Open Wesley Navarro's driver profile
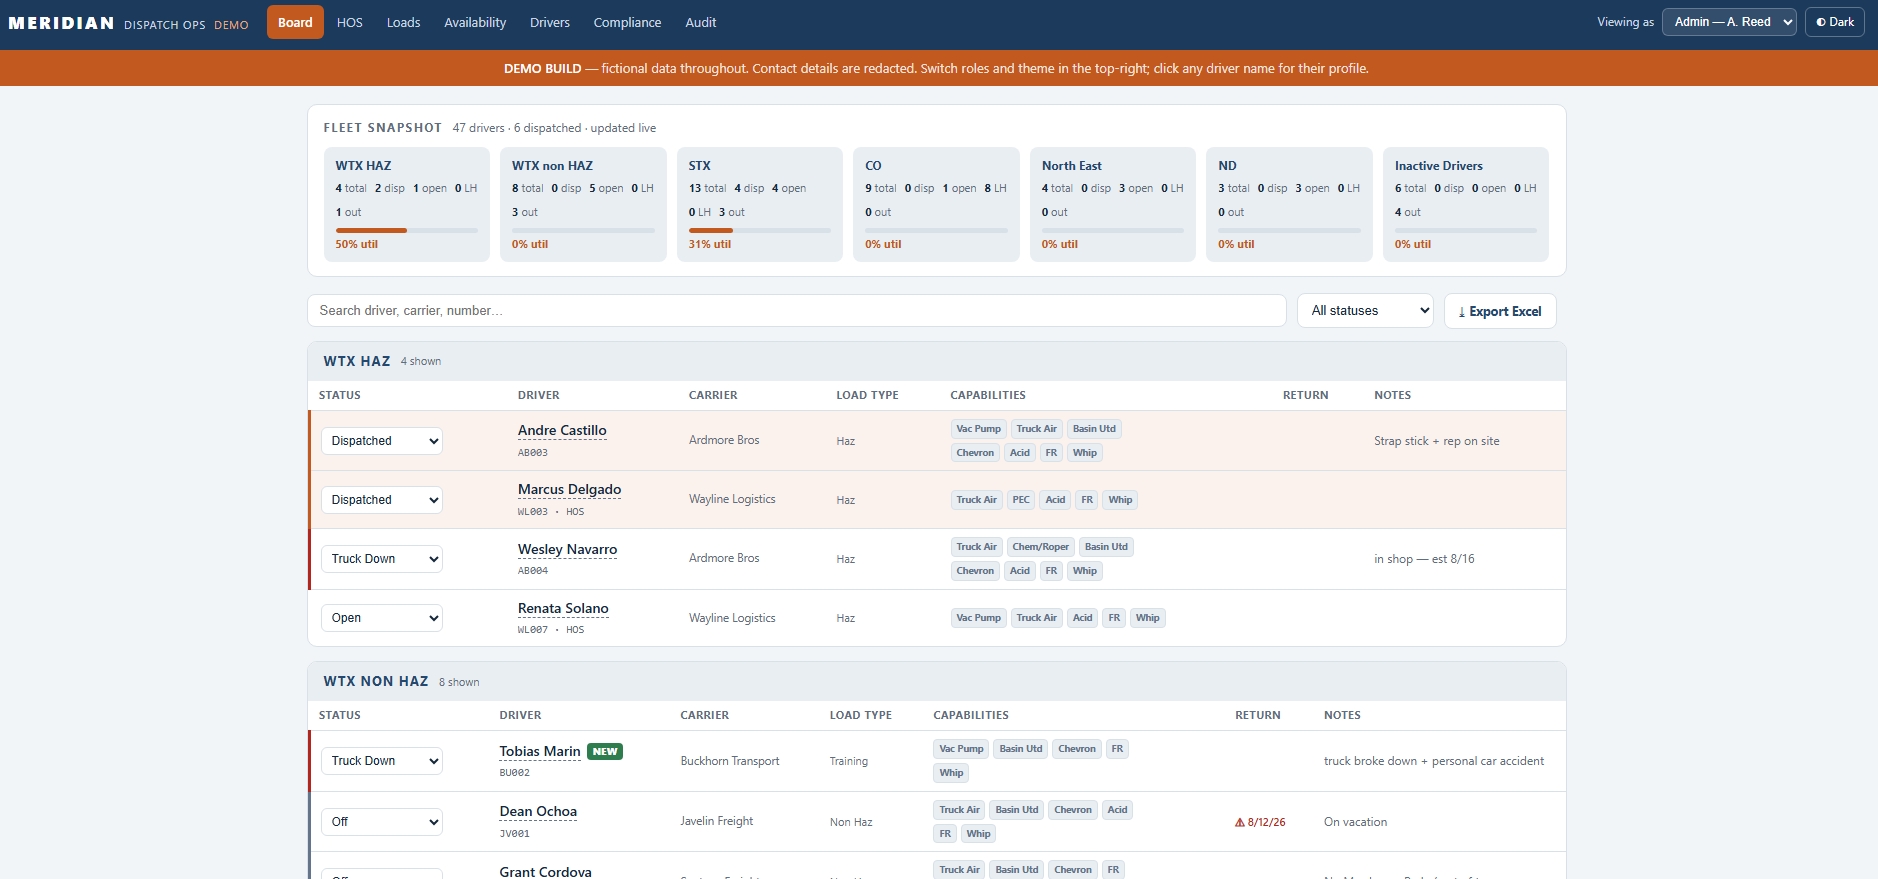1878x879 pixels. [x=567, y=549]
